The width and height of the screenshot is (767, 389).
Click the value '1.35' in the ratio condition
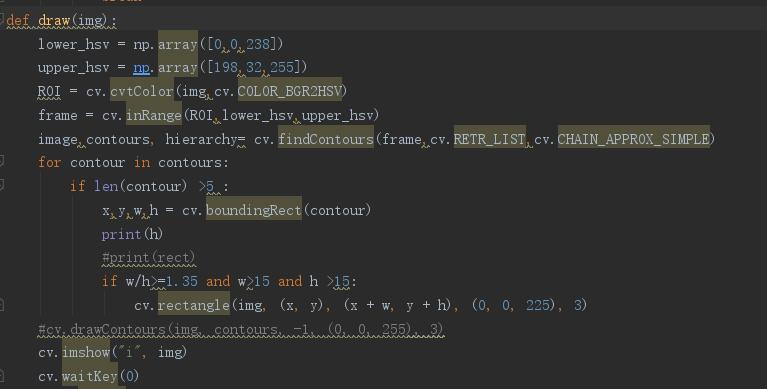tap(181, 281)
